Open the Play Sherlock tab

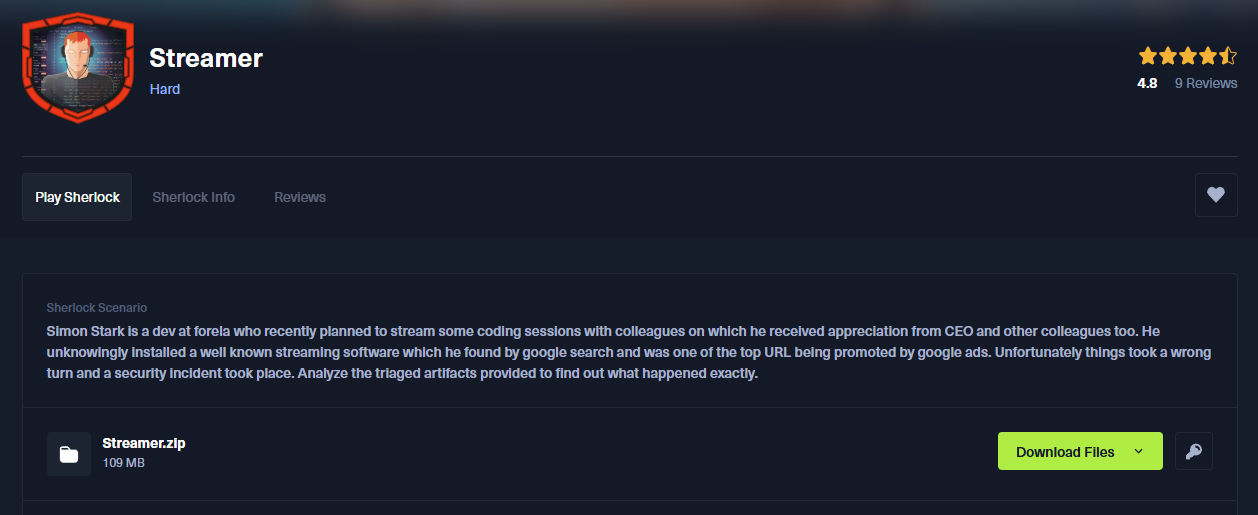77,197
